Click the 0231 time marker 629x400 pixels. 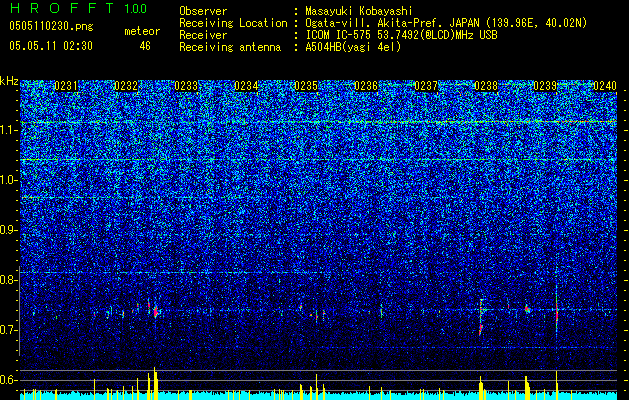pyautogui.click(x=66, y=86)
